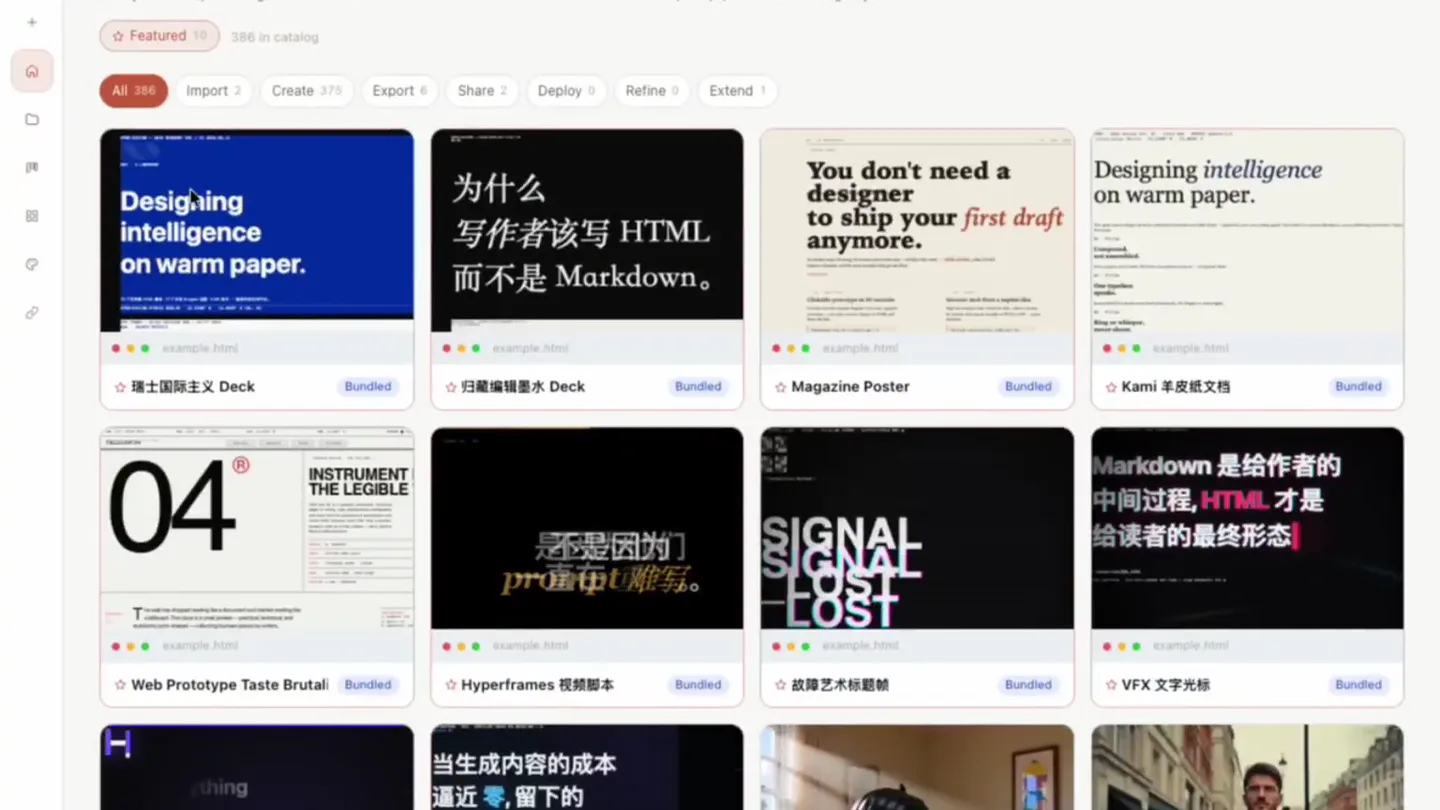Click the 归藏编辑墨水 Deck title
This screenshot has height=810, width=1440.
523,387
